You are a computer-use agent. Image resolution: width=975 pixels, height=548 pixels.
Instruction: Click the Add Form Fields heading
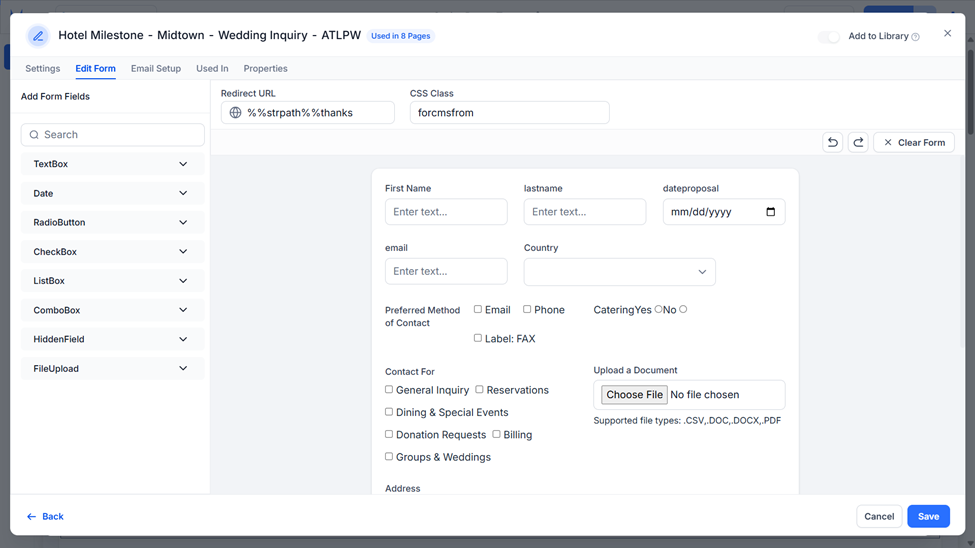pyautogui.click(x=55, y=96)
